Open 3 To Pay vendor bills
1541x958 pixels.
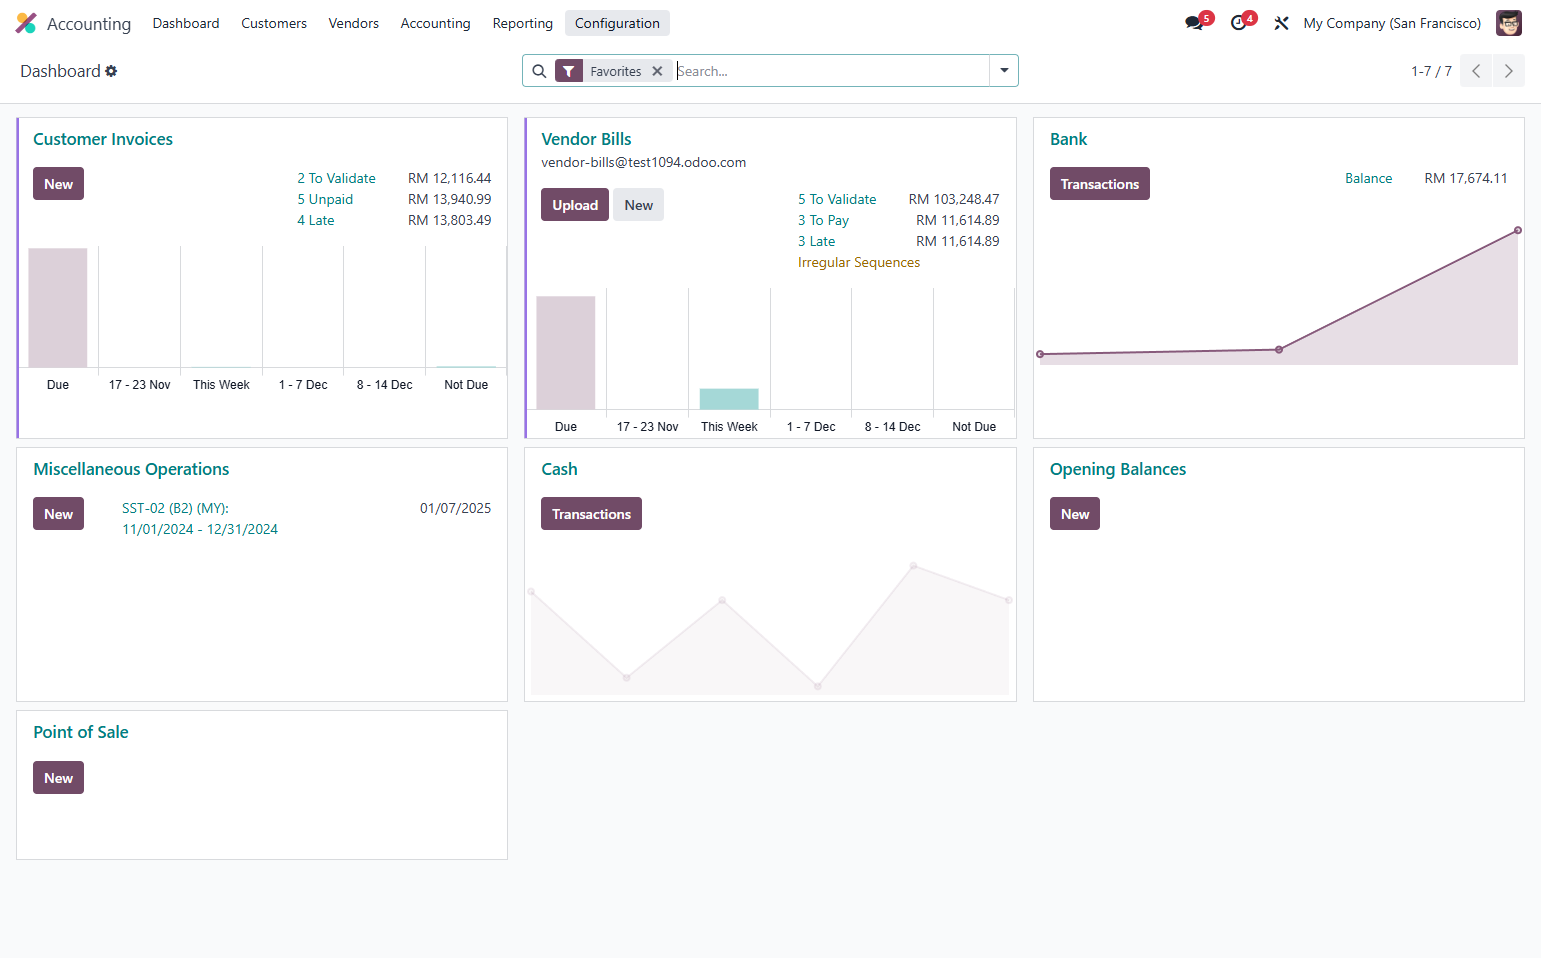(823, 220)
